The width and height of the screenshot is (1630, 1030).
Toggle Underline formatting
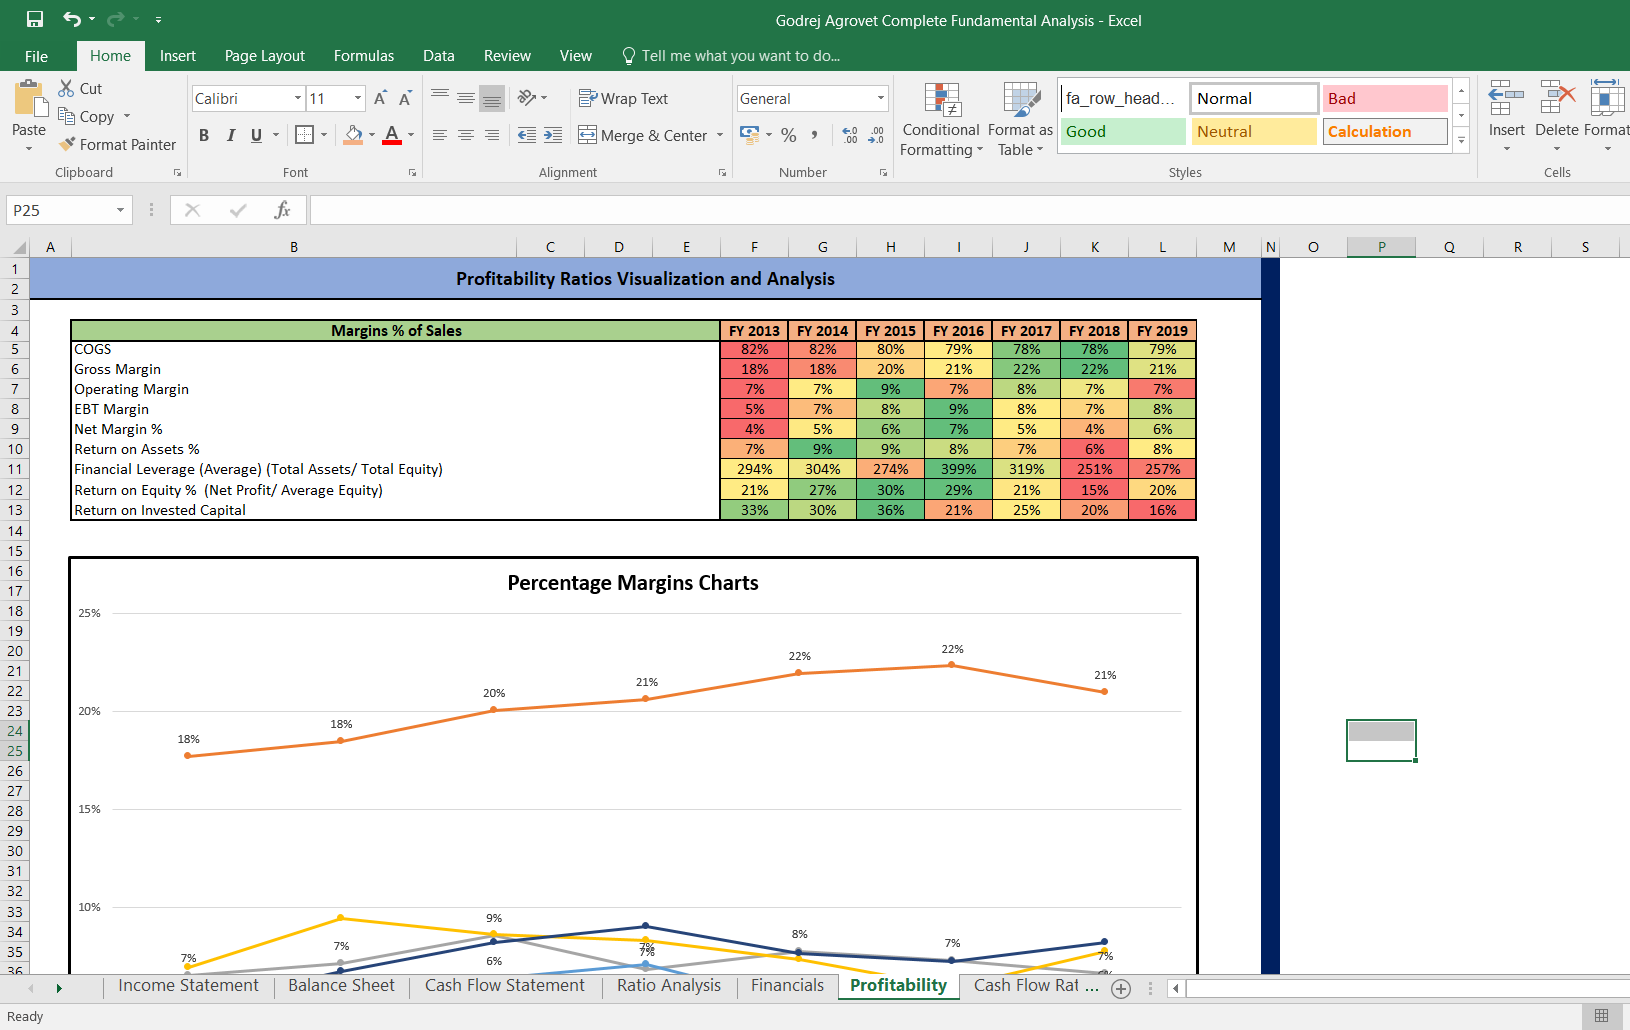(x=256, y=135)
